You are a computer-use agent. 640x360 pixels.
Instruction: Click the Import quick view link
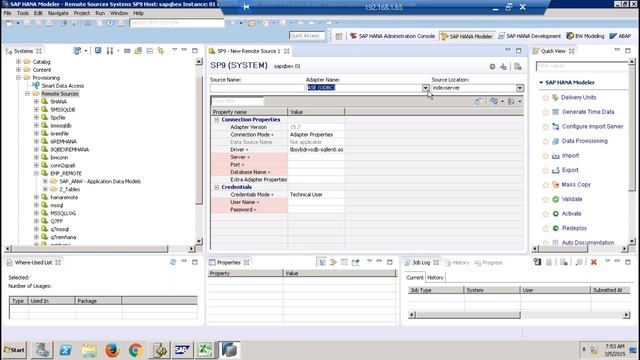[x=570, y=156]
